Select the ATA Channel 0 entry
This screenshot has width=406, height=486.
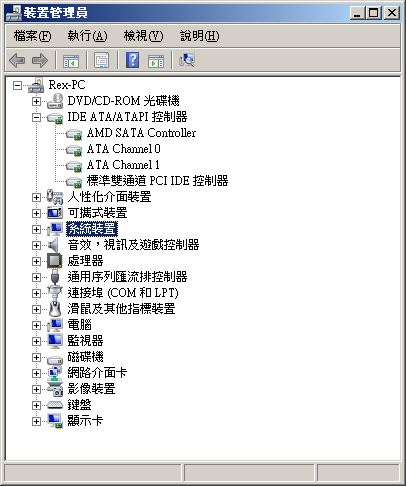pos(124,149)
